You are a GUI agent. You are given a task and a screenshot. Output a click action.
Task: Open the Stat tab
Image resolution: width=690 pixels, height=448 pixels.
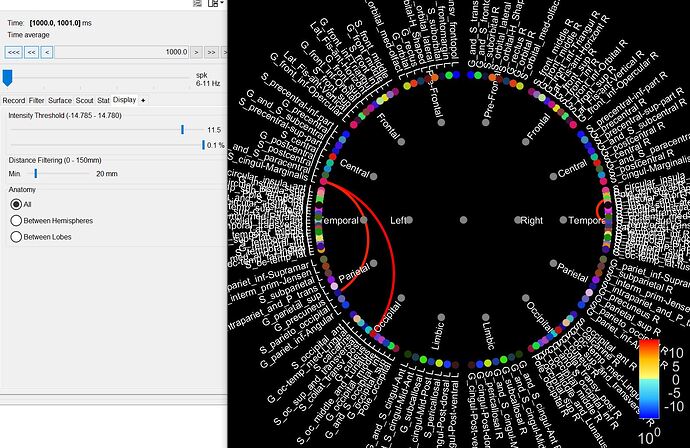click(103, 100)
